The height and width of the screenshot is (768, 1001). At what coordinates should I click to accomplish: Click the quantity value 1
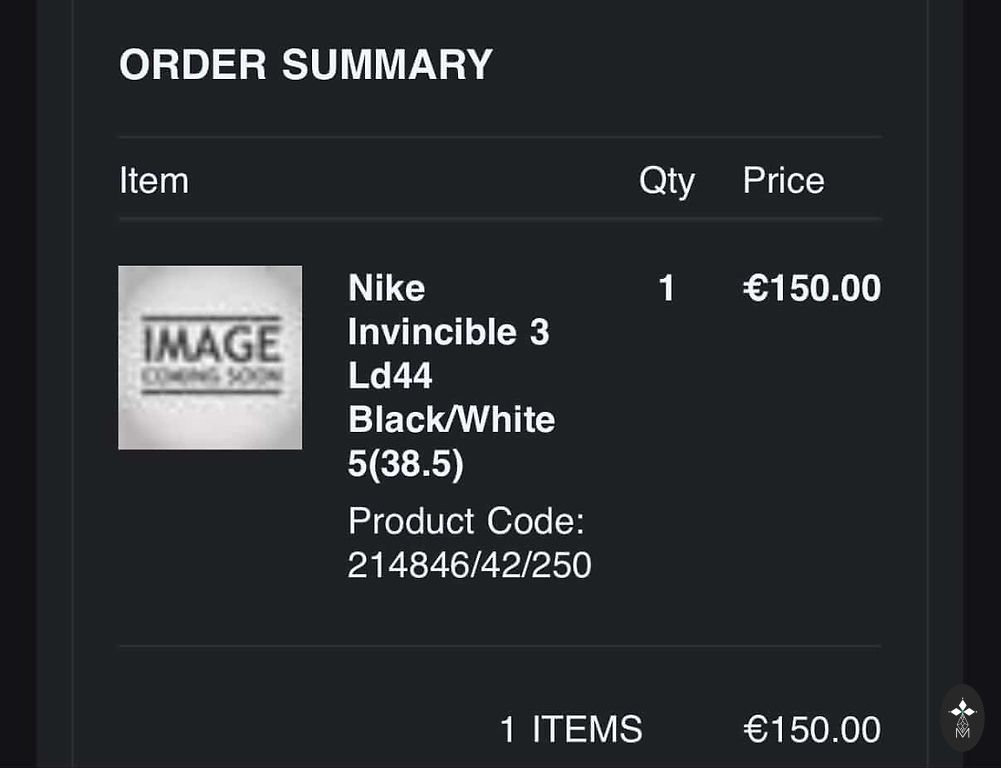(667, 289)
